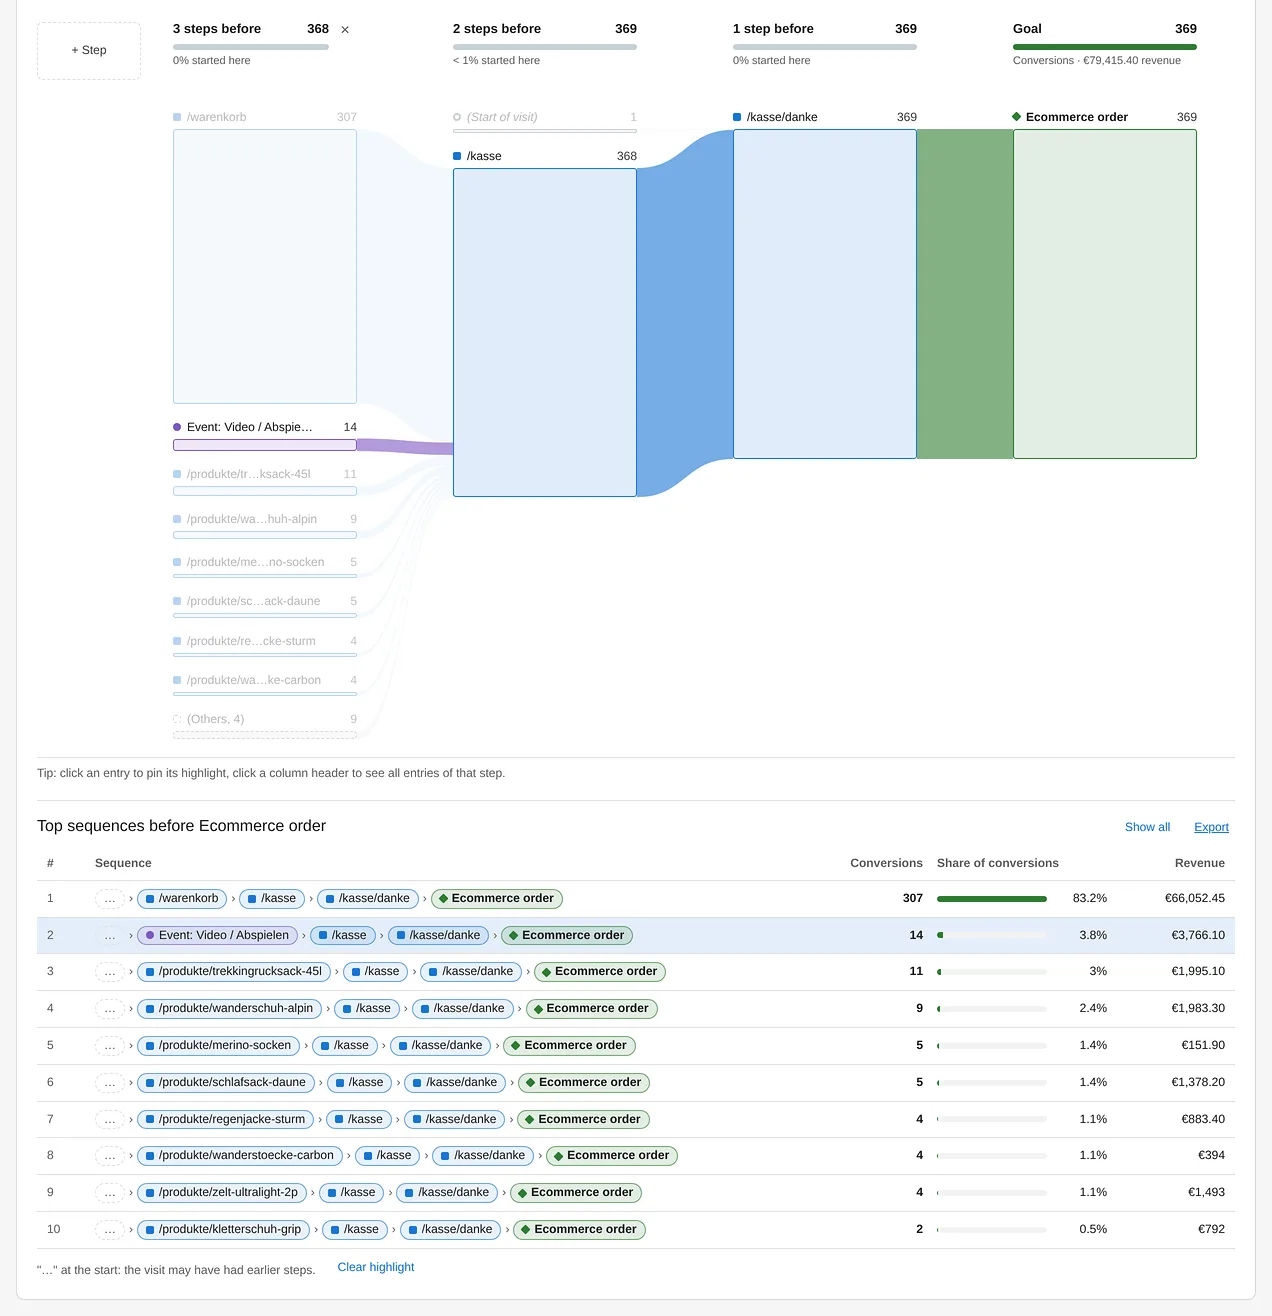Click the Show all link

[1147, 827]
